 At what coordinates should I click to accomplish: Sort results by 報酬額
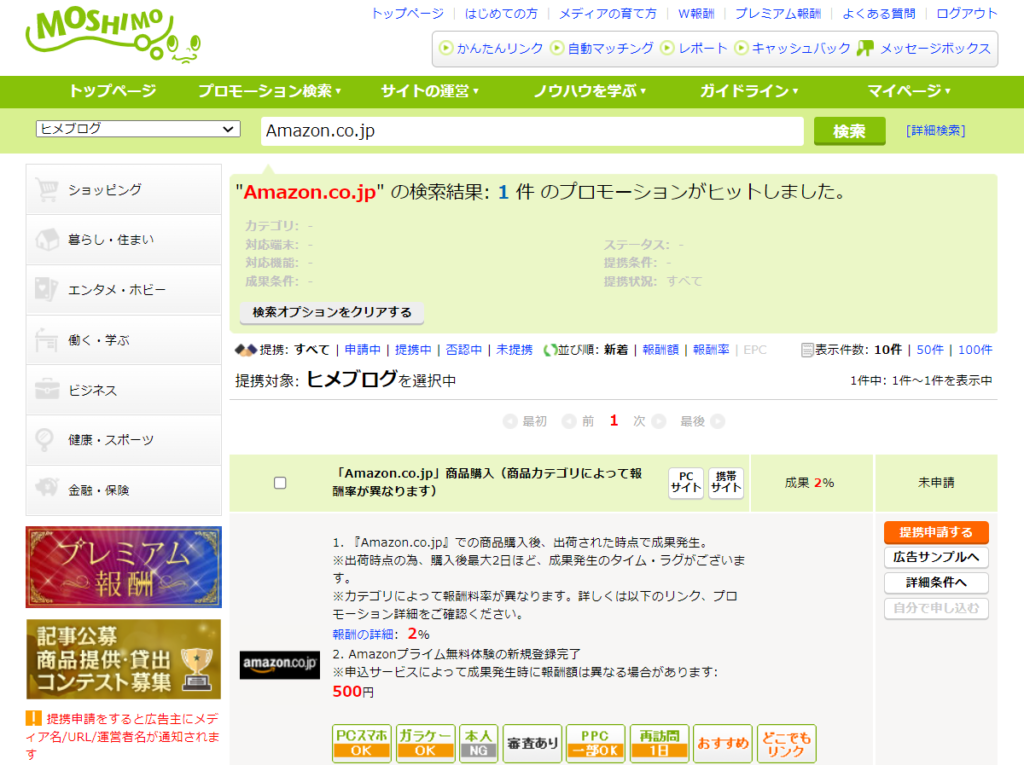(660, 350)
